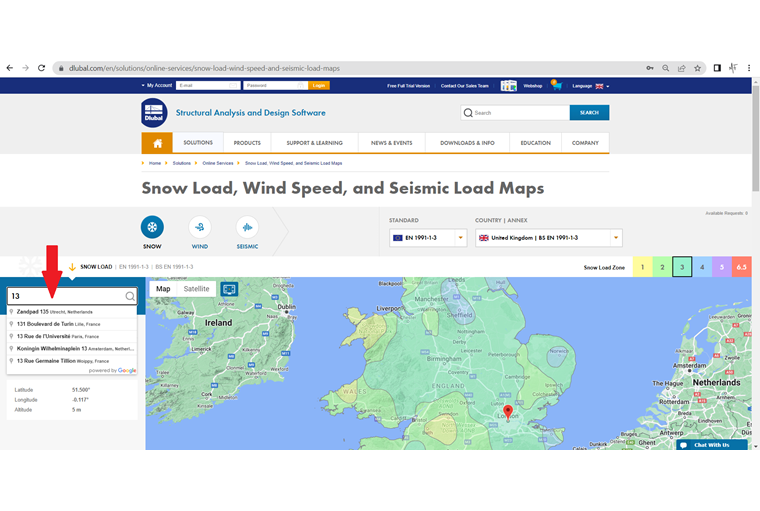The width and height of the screenshot is (760, 511).
Task: Open the Education menu
Action: click(x=536, y=143)
